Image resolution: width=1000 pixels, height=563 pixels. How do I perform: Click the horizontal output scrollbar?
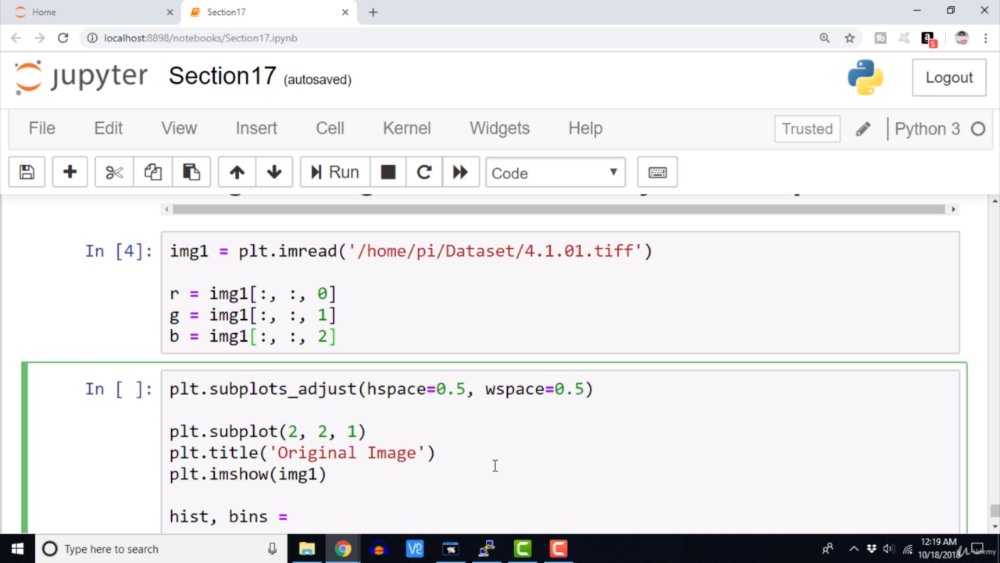pos(559,209)
